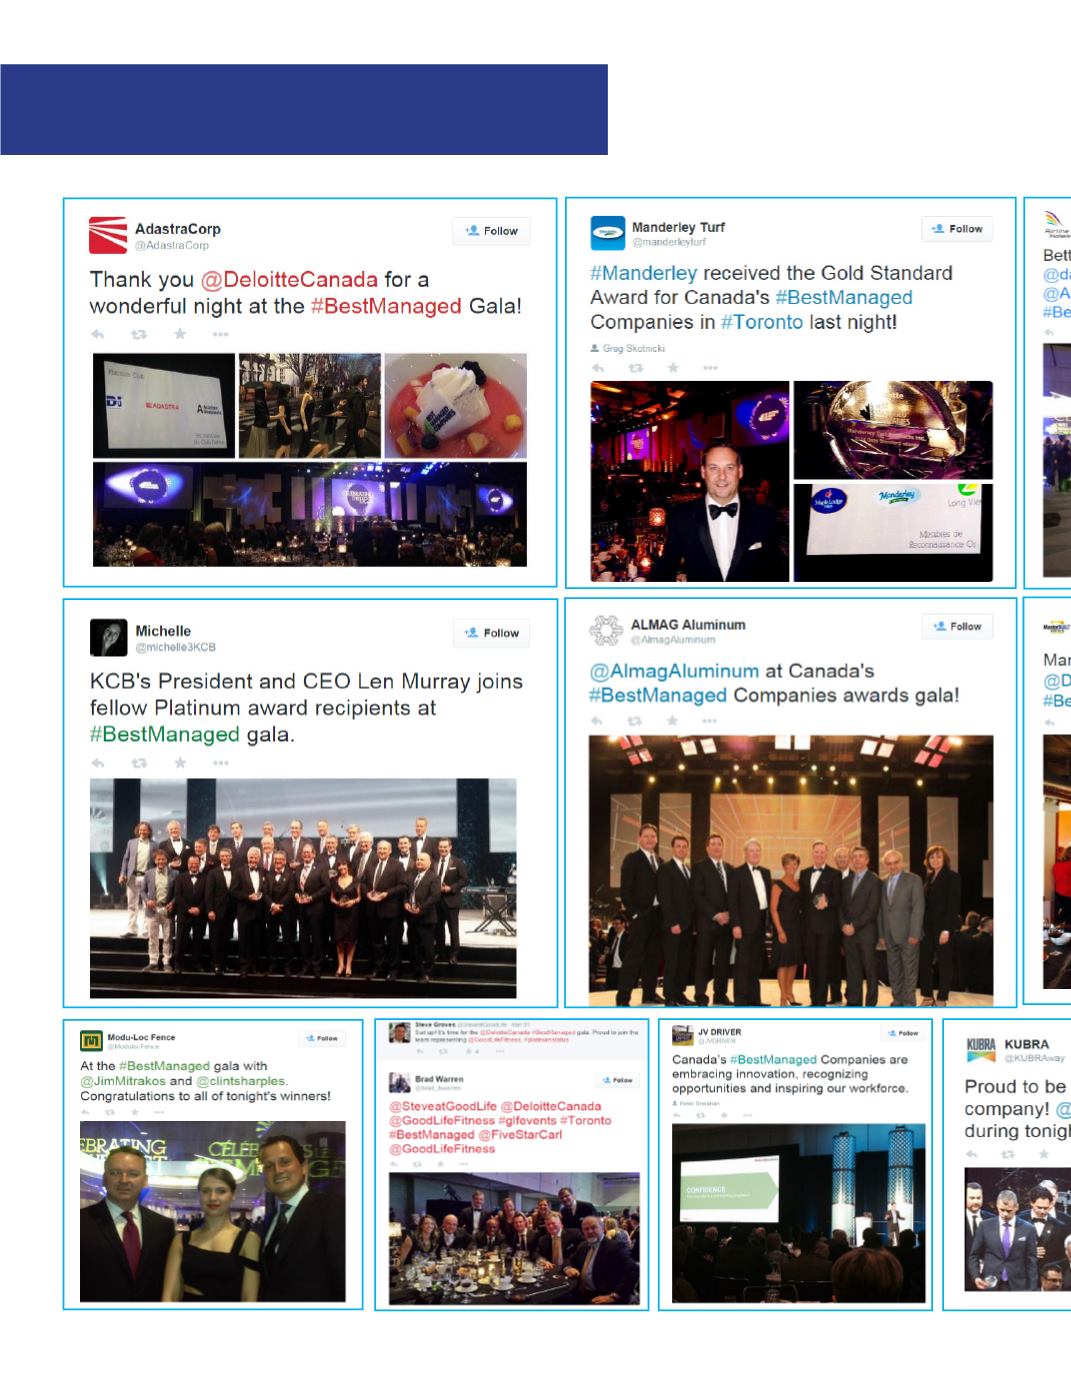Follow Manderley Turf

coord(956,229)
